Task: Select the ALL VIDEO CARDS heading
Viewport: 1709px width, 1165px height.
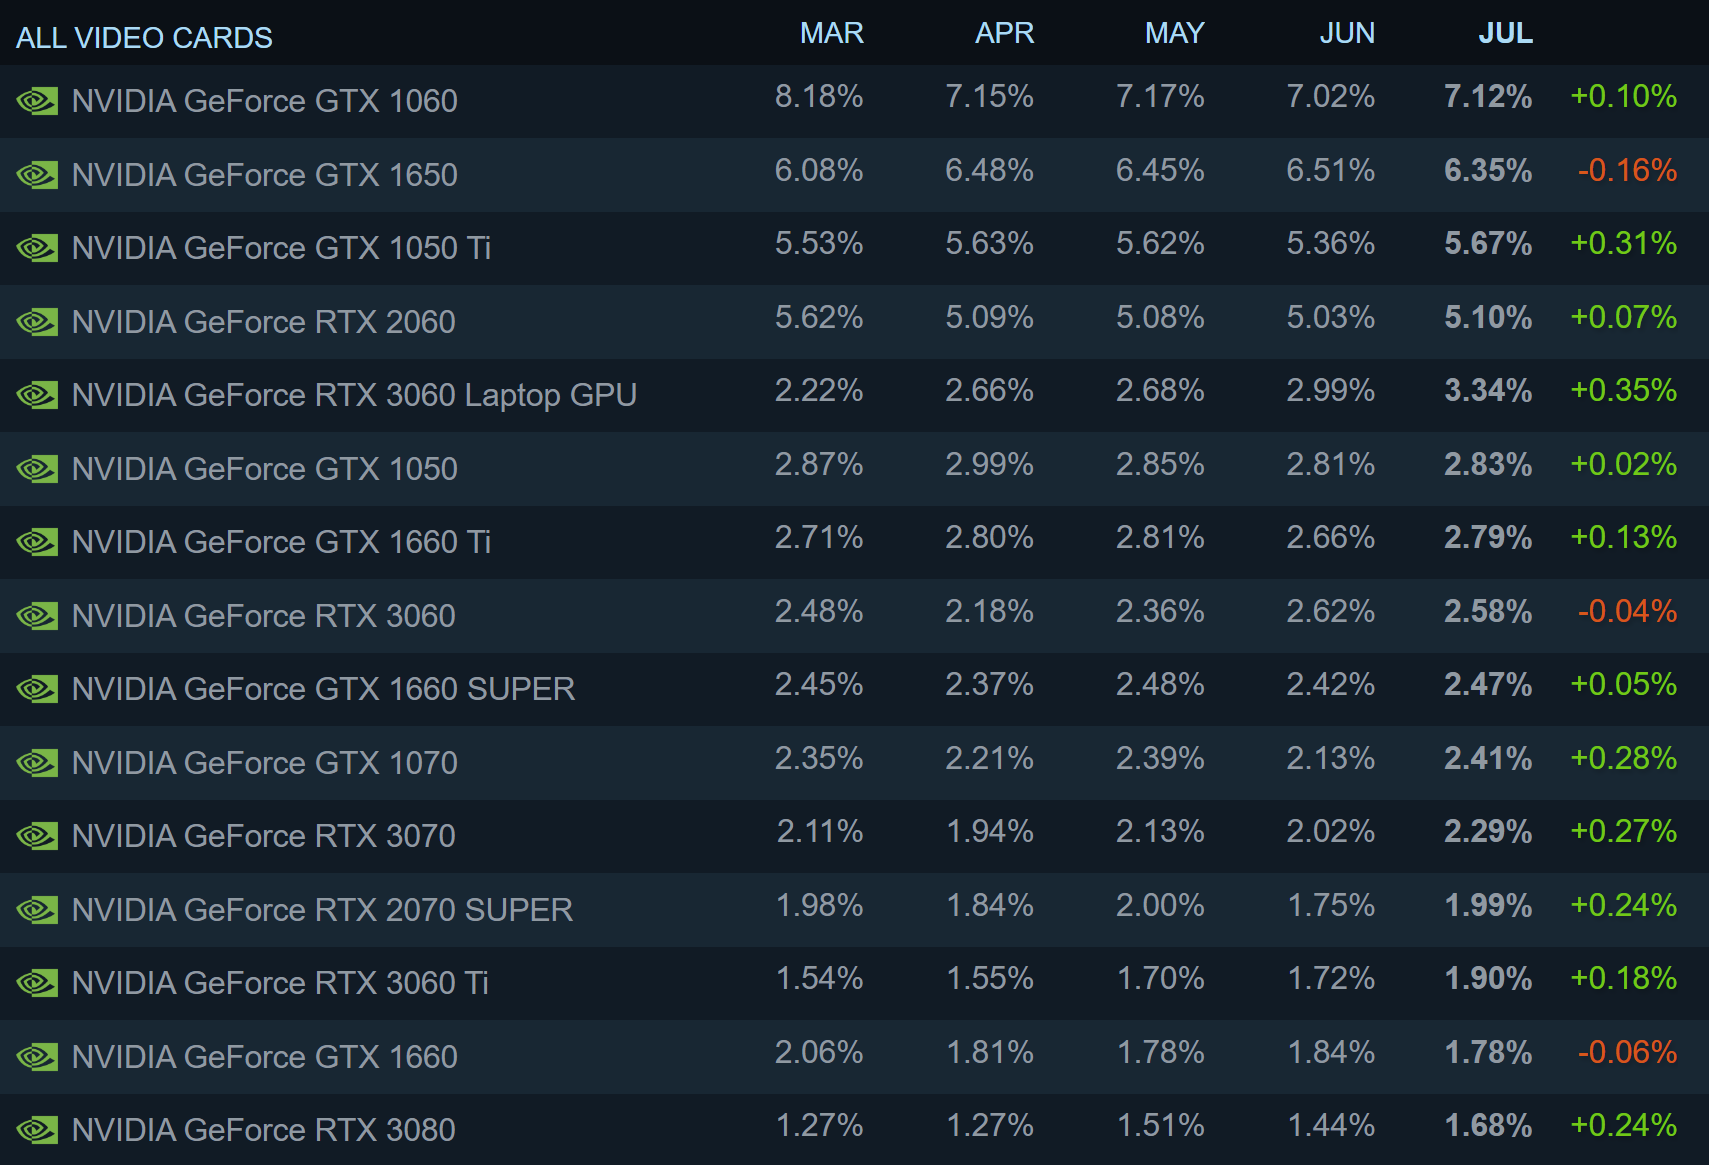Action: (144, 38)
